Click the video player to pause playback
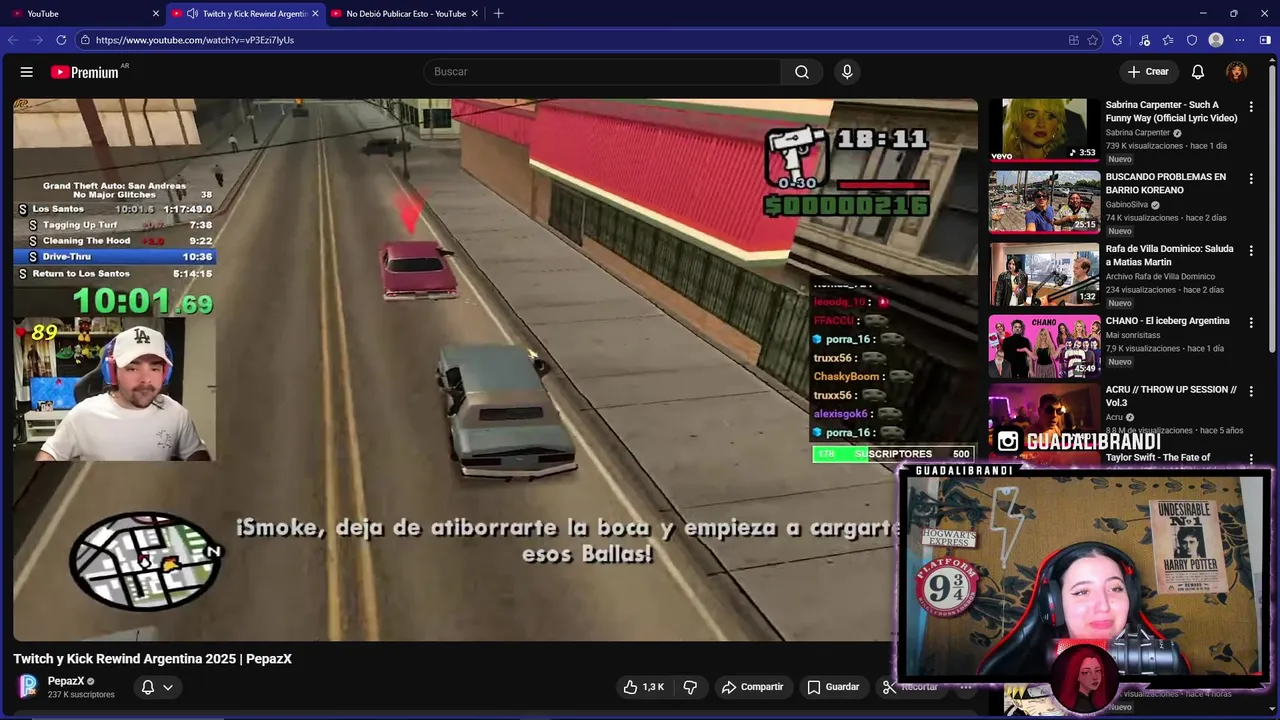The width and height of the screenshot is (1280, 720). [495, 369]
